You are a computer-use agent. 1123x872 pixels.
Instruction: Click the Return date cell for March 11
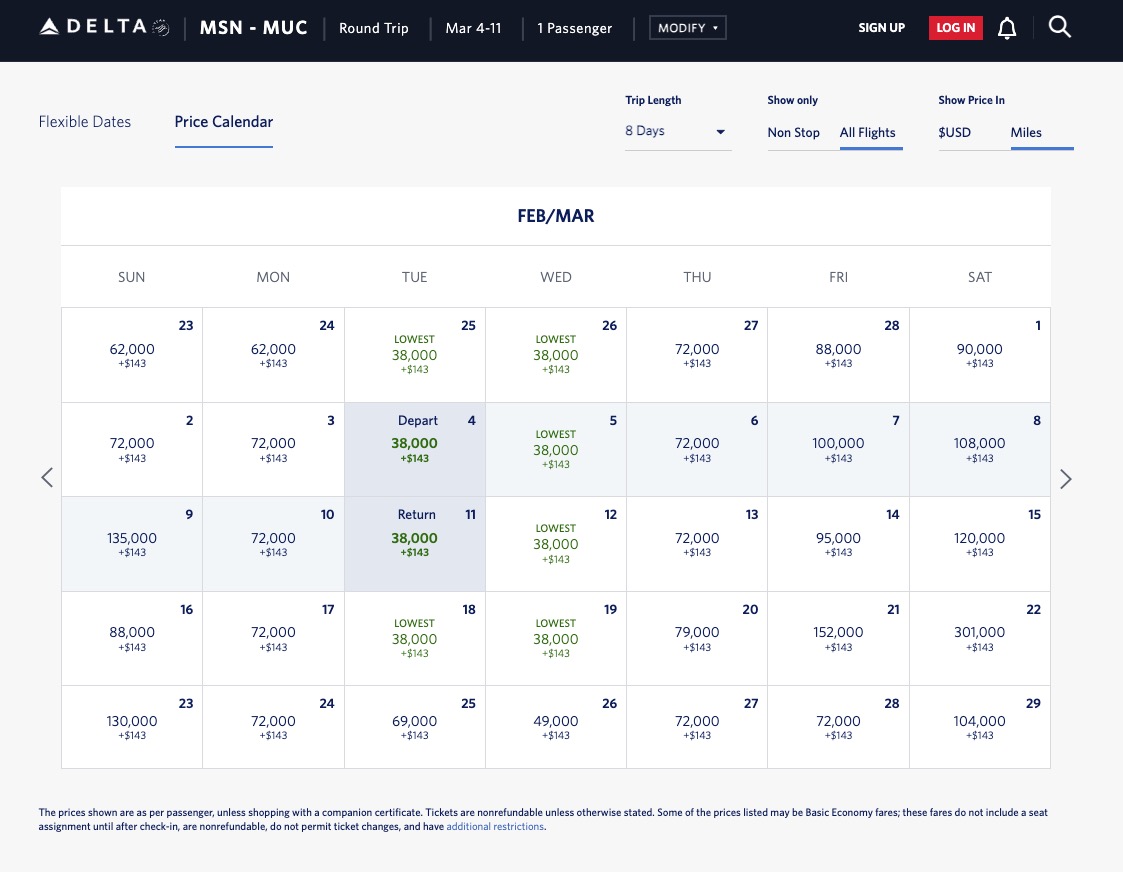[414, 543]
